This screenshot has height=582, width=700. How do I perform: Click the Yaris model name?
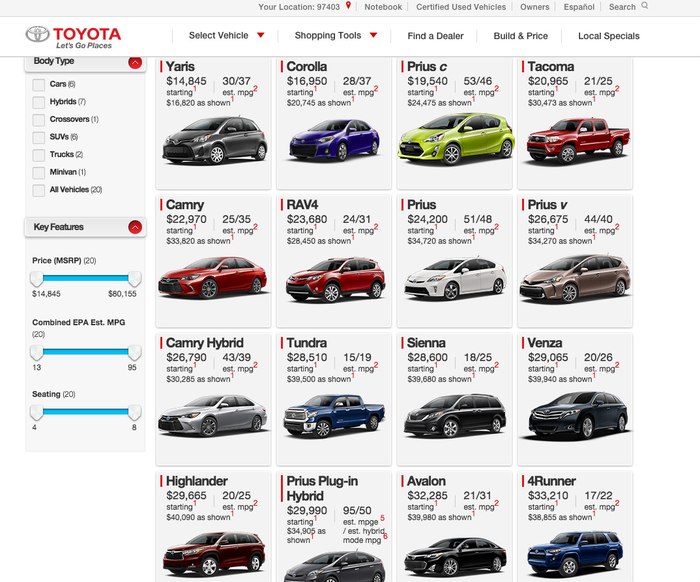(x=180, y=67)
